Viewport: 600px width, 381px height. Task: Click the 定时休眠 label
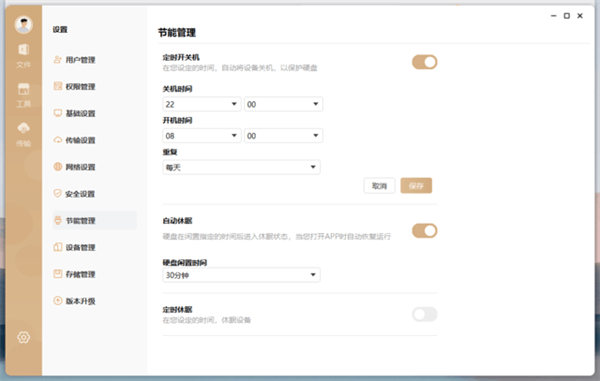point(177,309)
